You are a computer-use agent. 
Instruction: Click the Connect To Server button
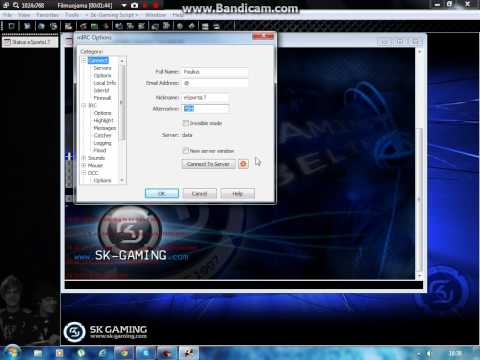[x=209, y=164]
